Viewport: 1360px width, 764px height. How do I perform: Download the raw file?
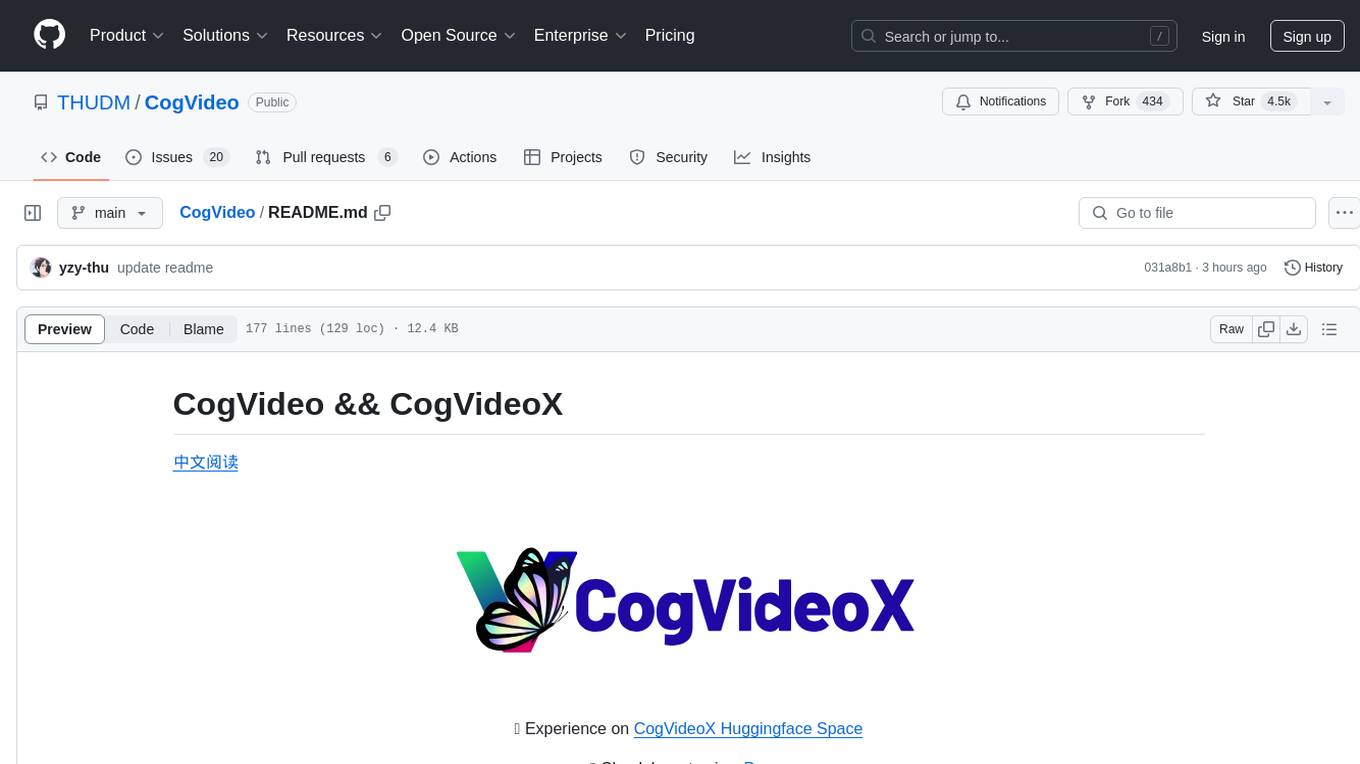click(x=1293, y=329)
